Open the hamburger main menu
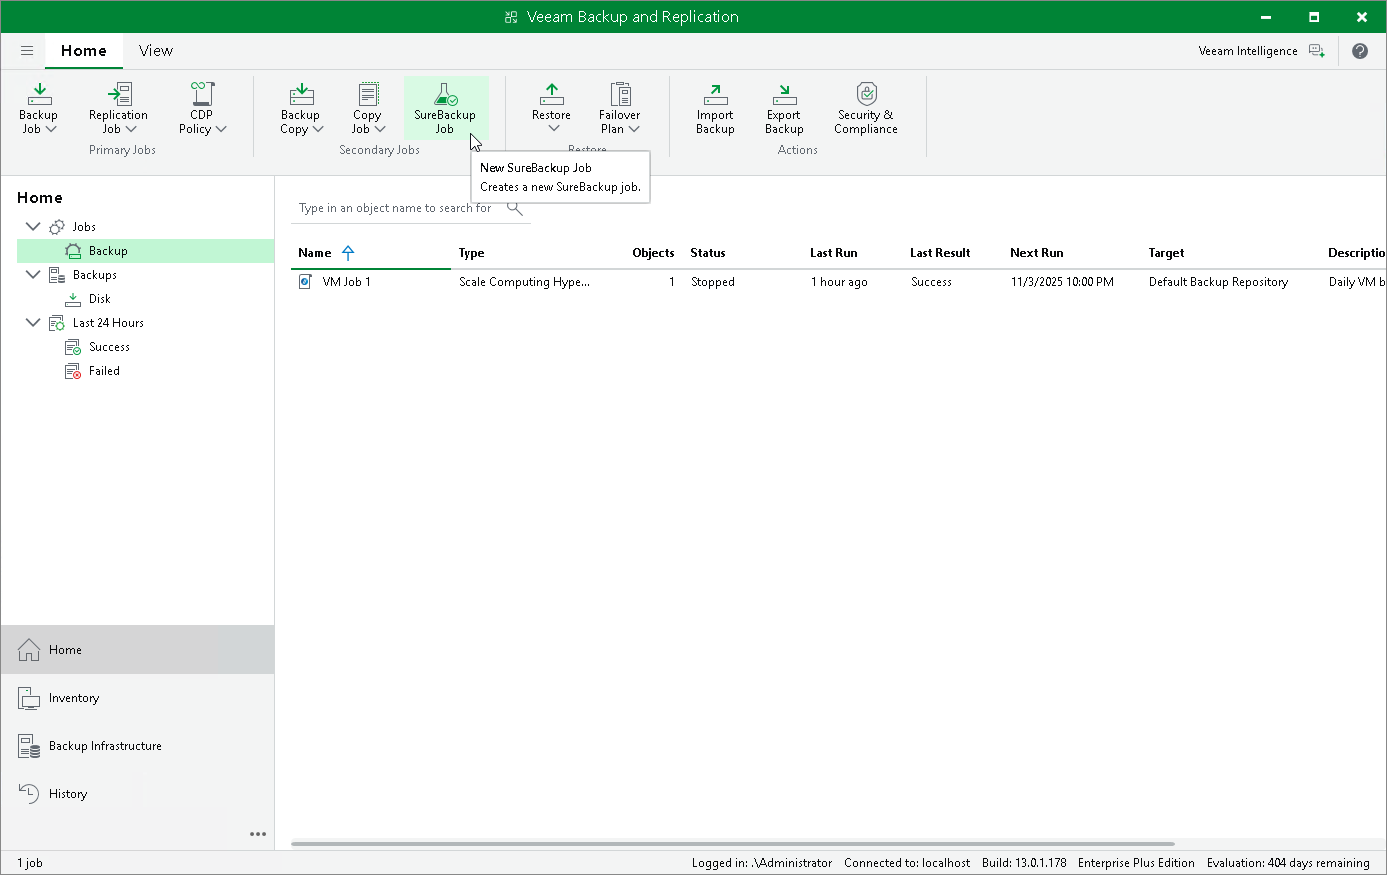The image size is (1387, 875). 27,51
